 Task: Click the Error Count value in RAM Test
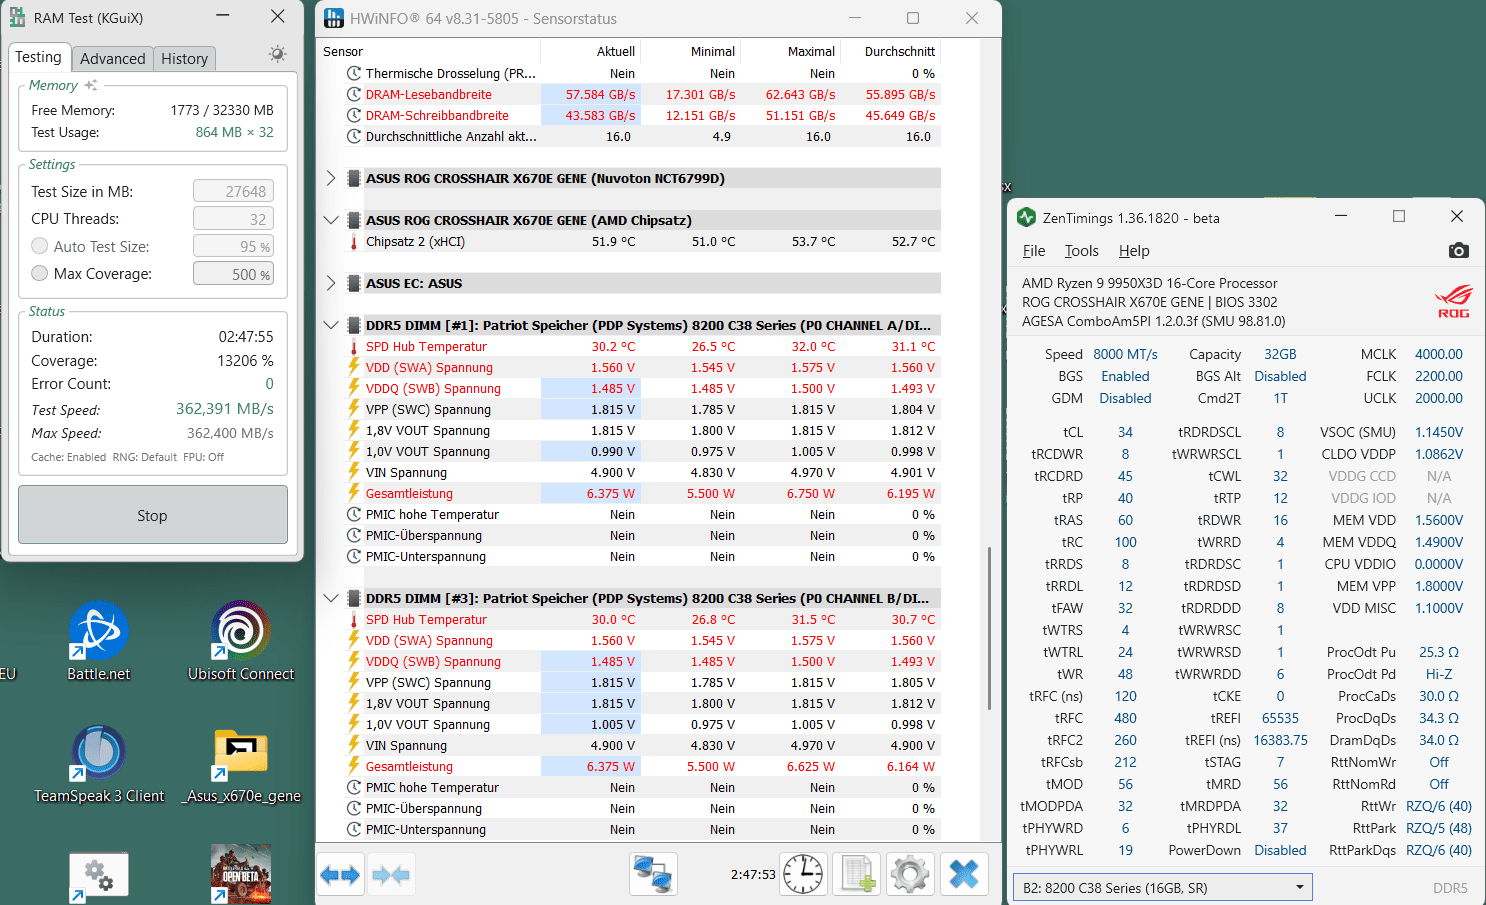(x=269, y=383)
